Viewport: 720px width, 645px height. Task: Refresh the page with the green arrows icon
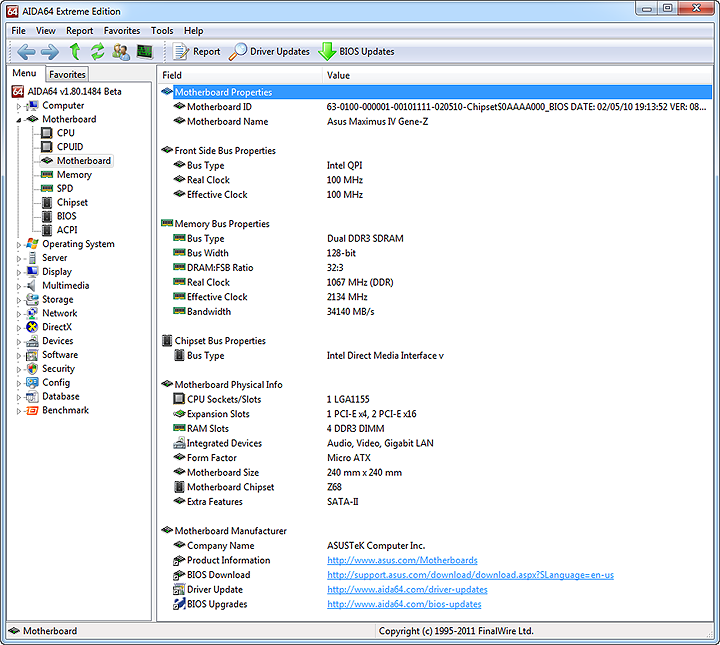tap(97, 51)
